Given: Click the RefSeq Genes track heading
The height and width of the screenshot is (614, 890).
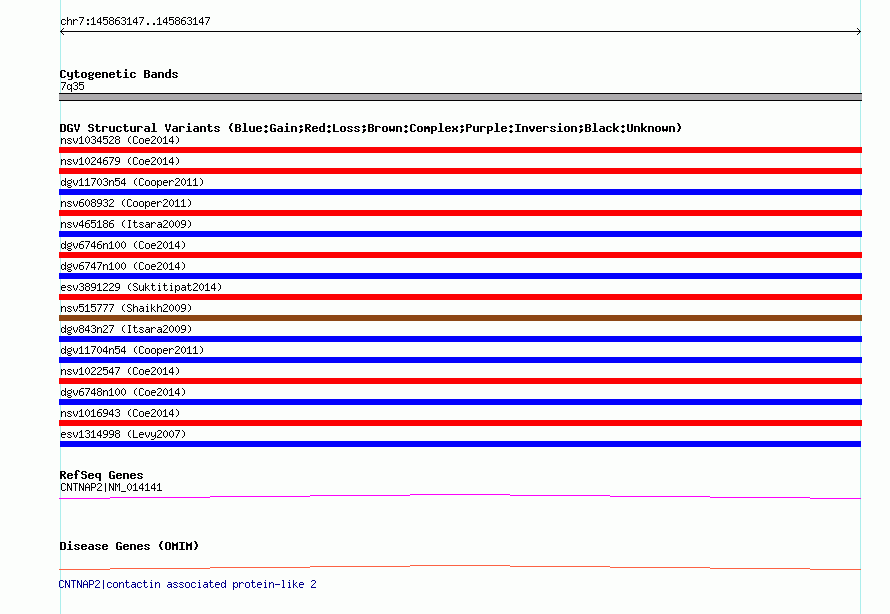Looking at the screenshot, I should 101,475.
